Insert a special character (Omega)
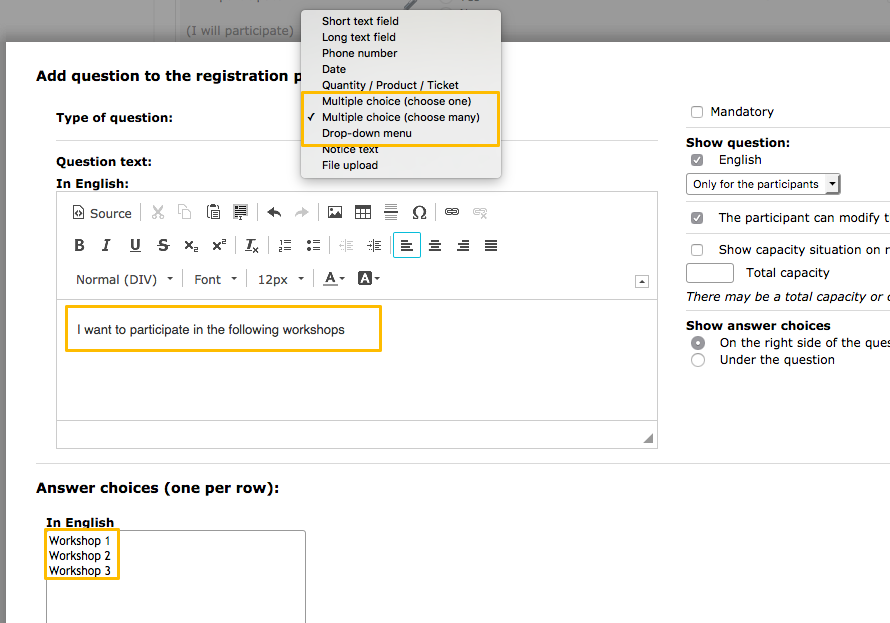This screenshot has height=623, width=890. pyautogui.click(x=419, y=213)
